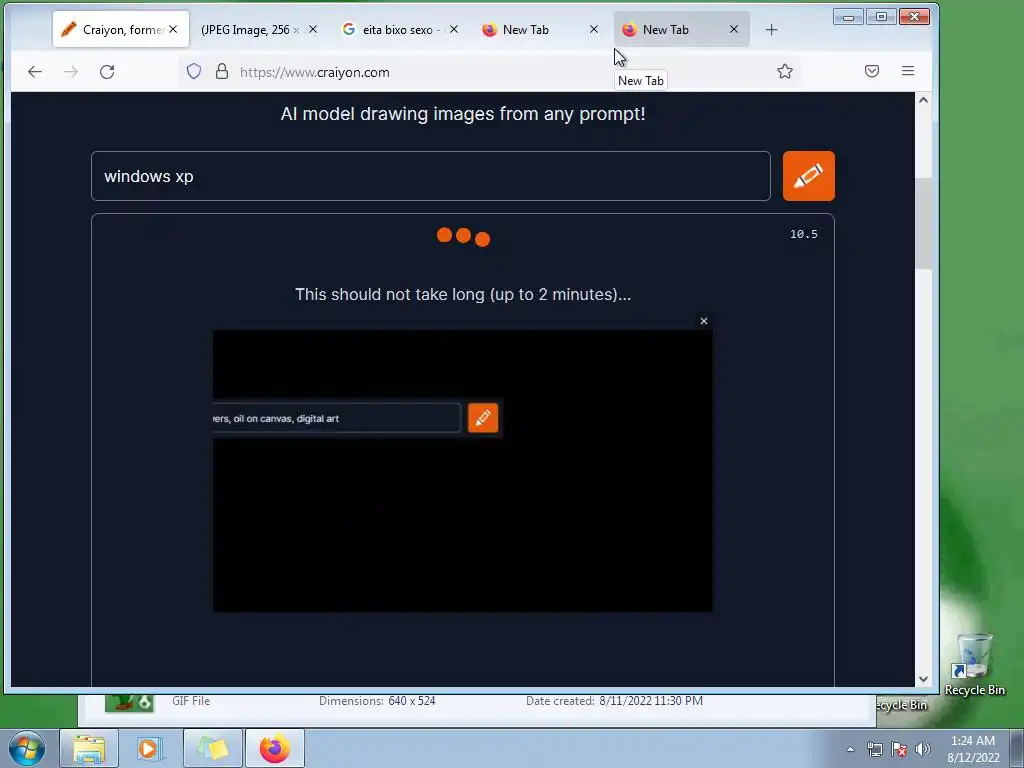Click the yellow-green taskbar program icon

click(x=213, y=749)
